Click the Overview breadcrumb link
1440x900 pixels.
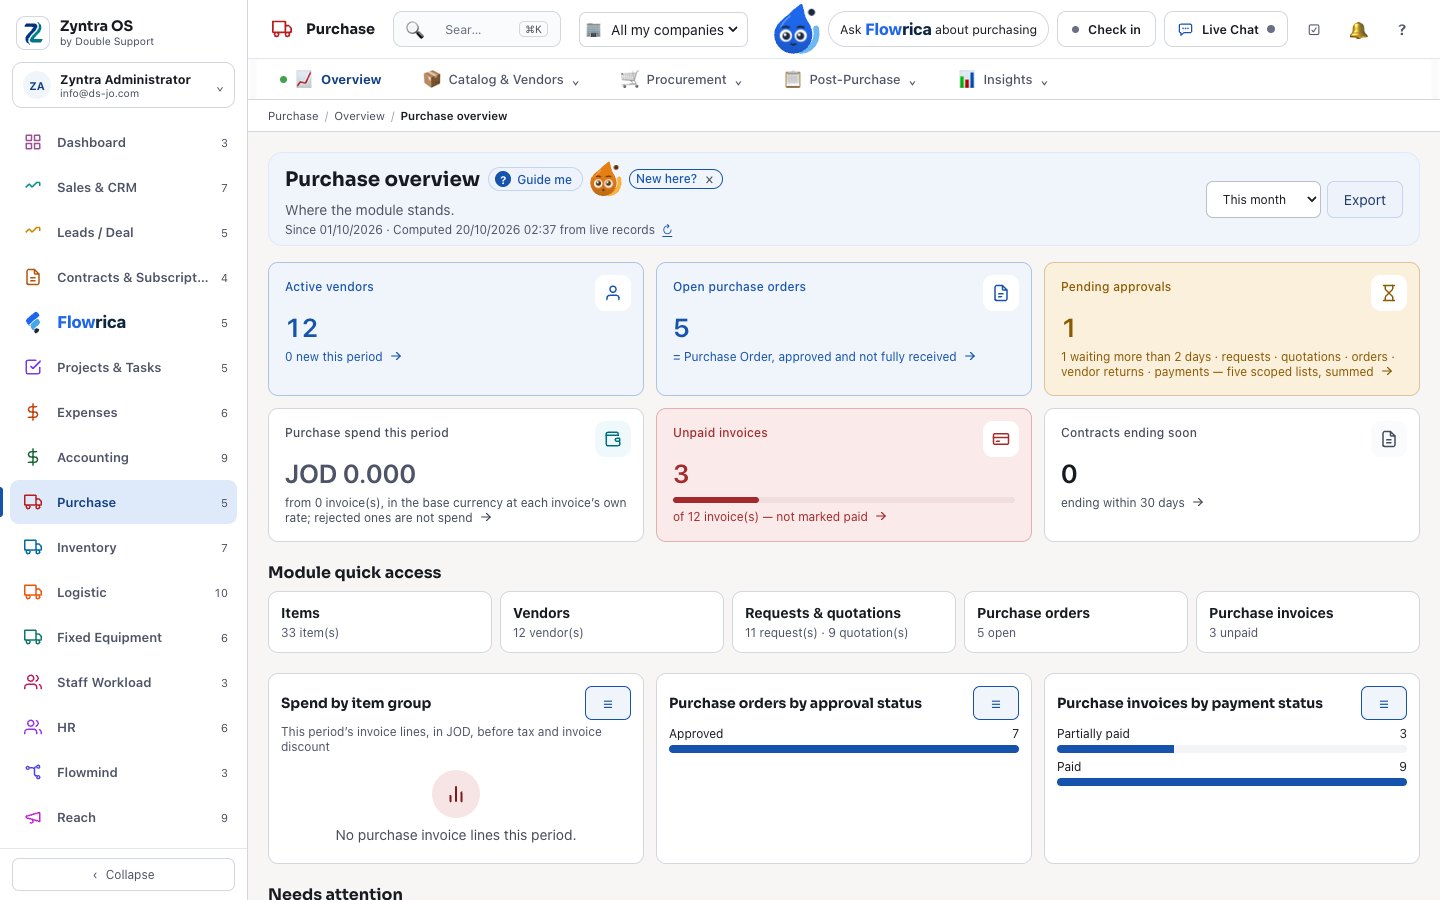tap(359, 116)
